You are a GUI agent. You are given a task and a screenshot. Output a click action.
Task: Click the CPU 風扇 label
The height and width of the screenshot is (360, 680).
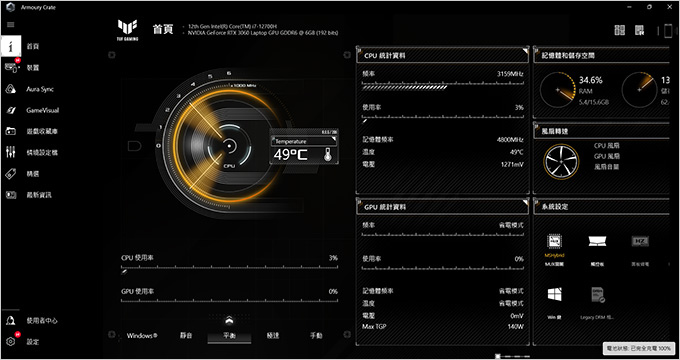[x=606, y=146]
